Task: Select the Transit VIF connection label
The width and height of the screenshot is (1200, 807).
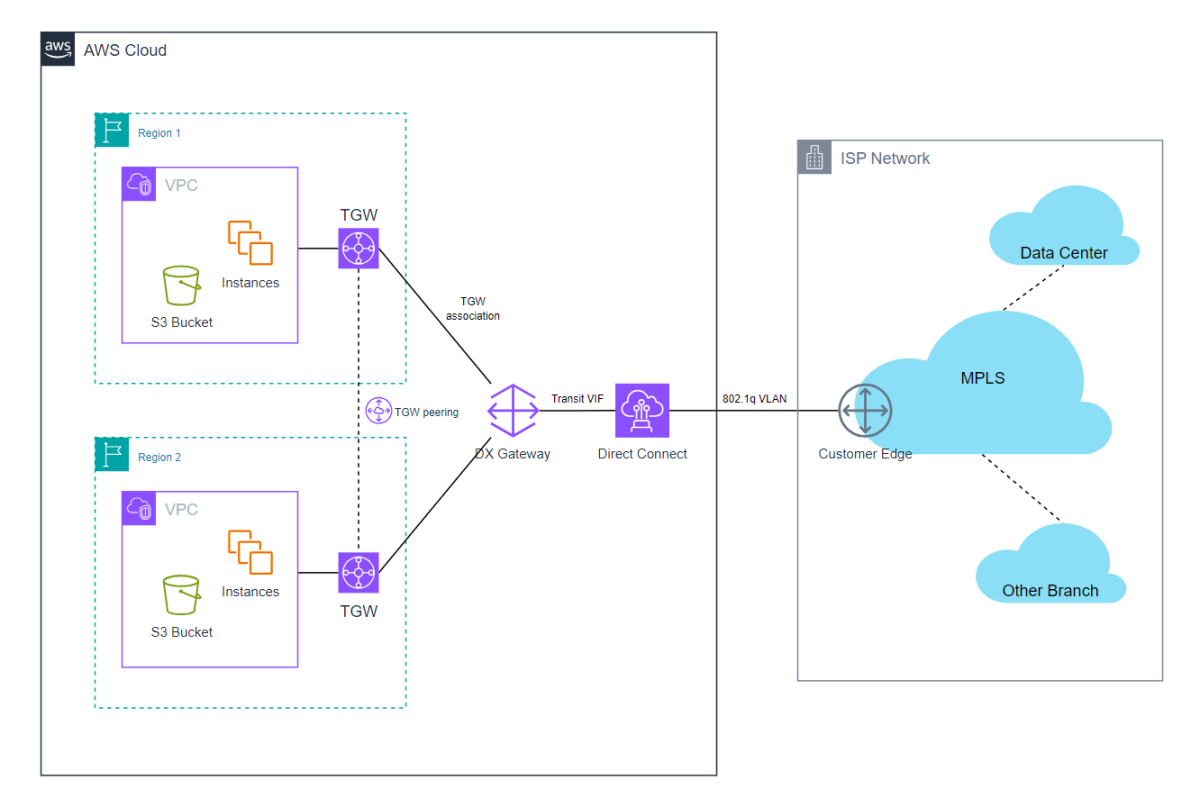Action: pyautogui.click(x=578, y=398)
